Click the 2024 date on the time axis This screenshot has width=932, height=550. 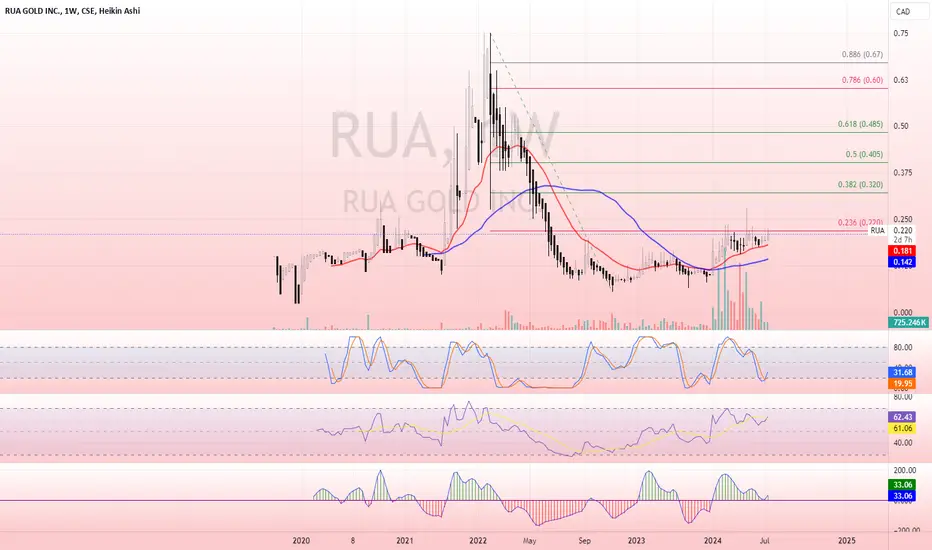point(713,540)
